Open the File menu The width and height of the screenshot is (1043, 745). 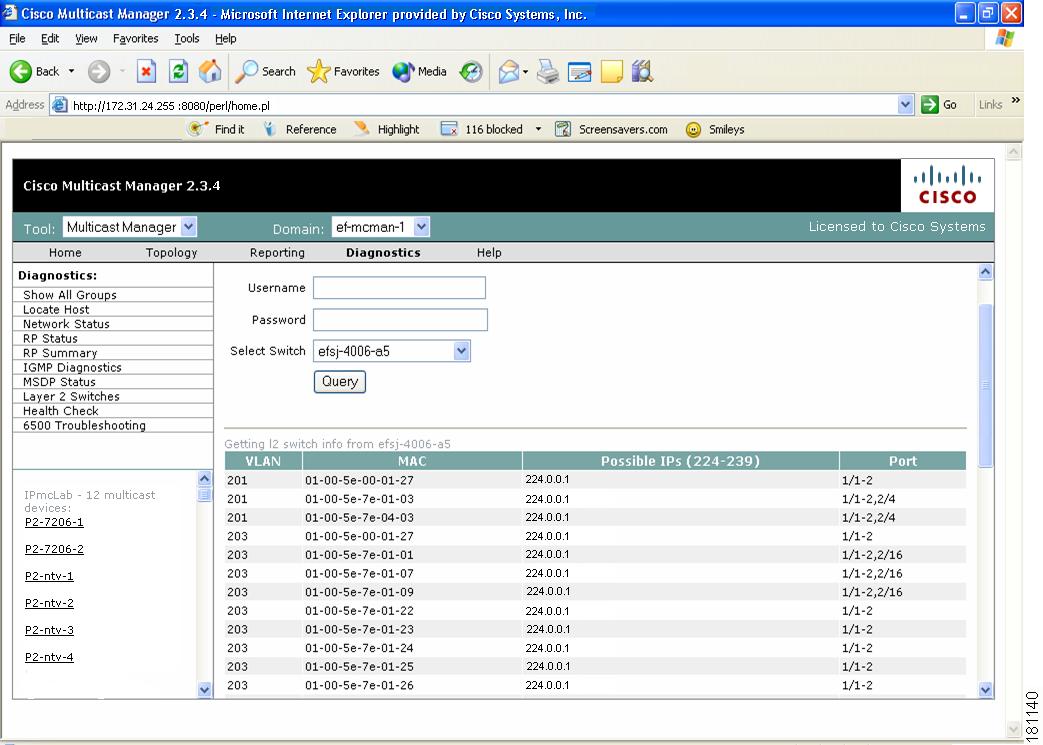coord(17,39)
